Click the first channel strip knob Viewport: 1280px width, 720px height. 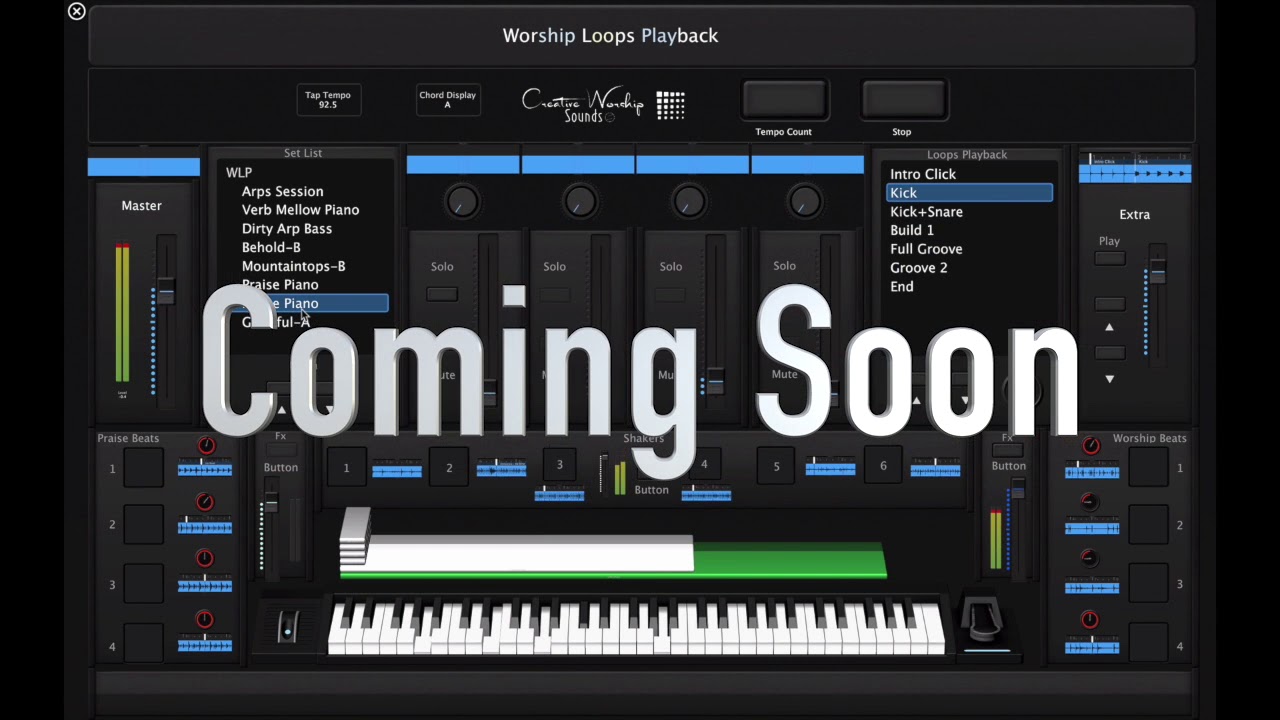point(461,202)
